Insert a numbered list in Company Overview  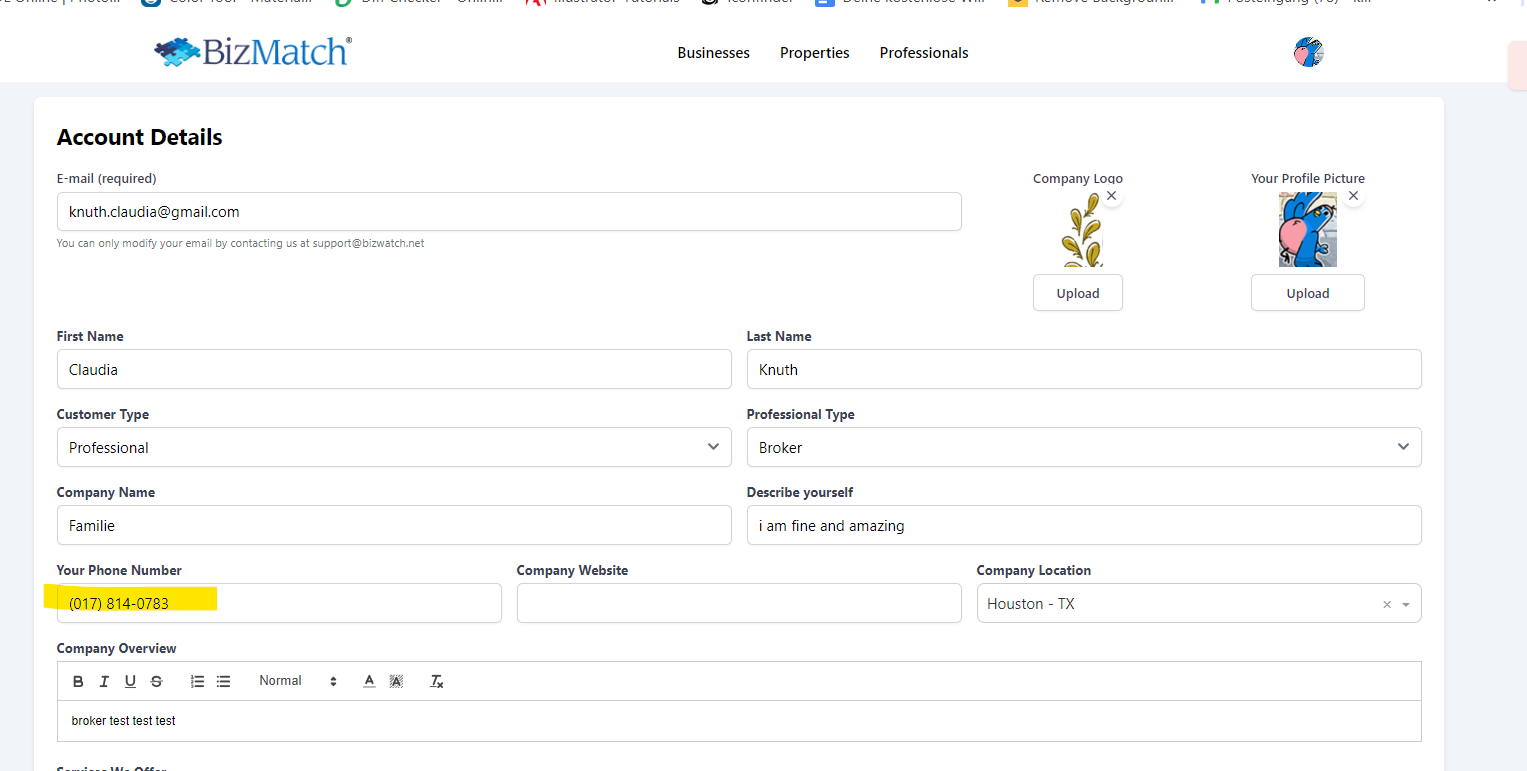point(197,681)
